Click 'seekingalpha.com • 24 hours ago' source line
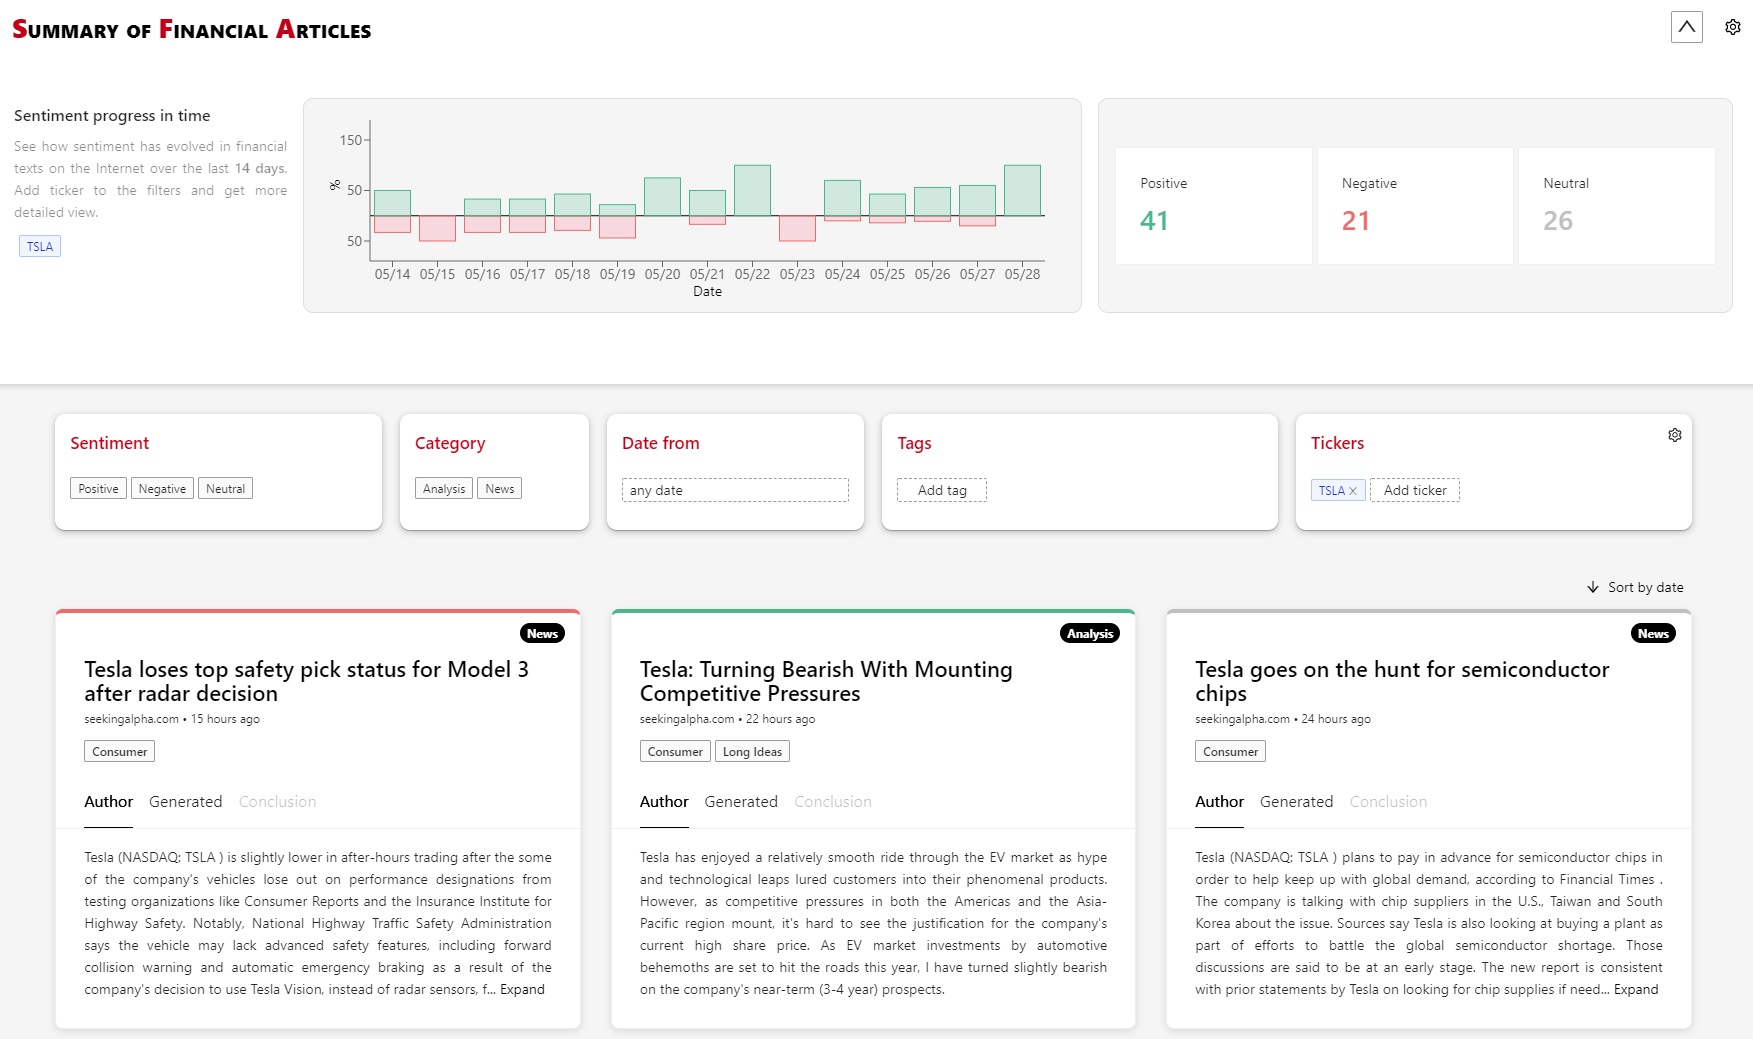1753x1039 pixels. [x=1283, y=719]
